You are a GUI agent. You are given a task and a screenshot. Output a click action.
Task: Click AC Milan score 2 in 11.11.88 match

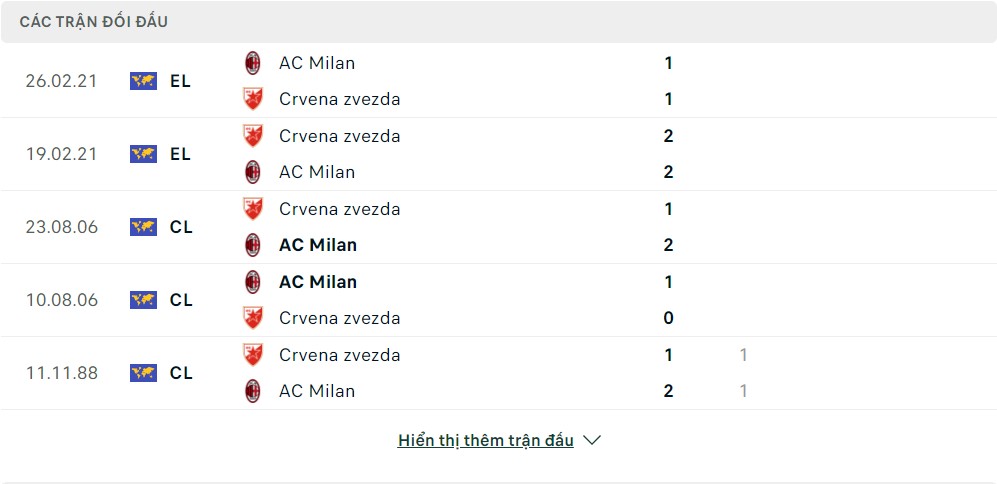click(x=668, y=391)
